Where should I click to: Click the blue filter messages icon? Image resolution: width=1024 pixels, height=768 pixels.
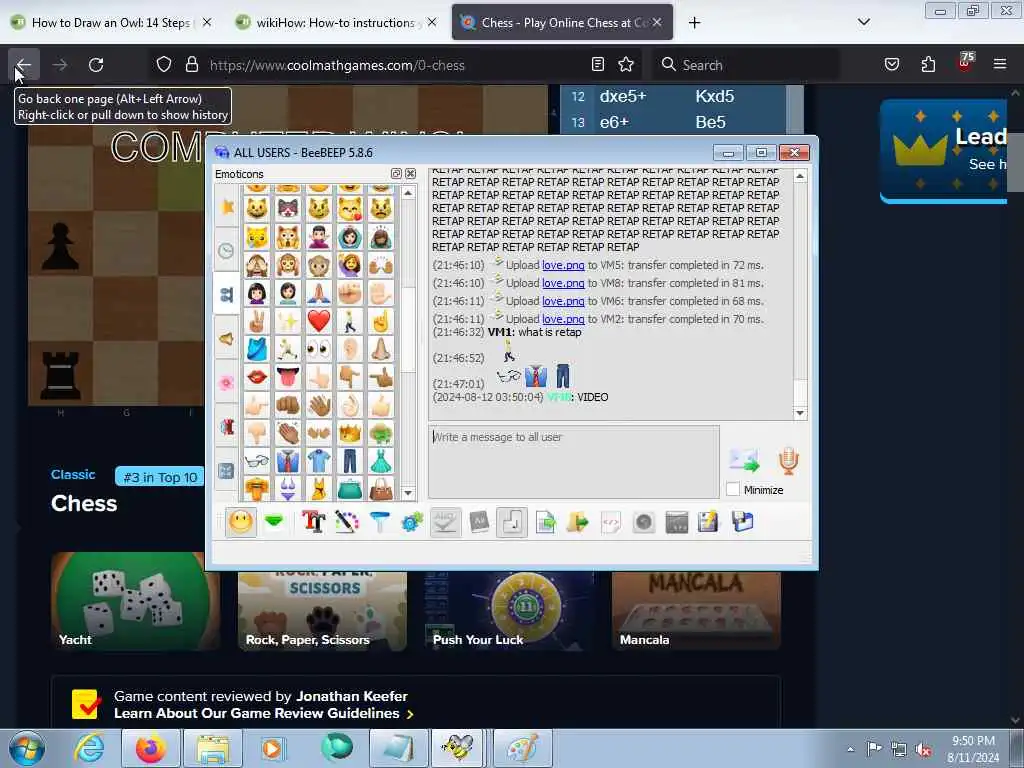[x=379, y=522]
